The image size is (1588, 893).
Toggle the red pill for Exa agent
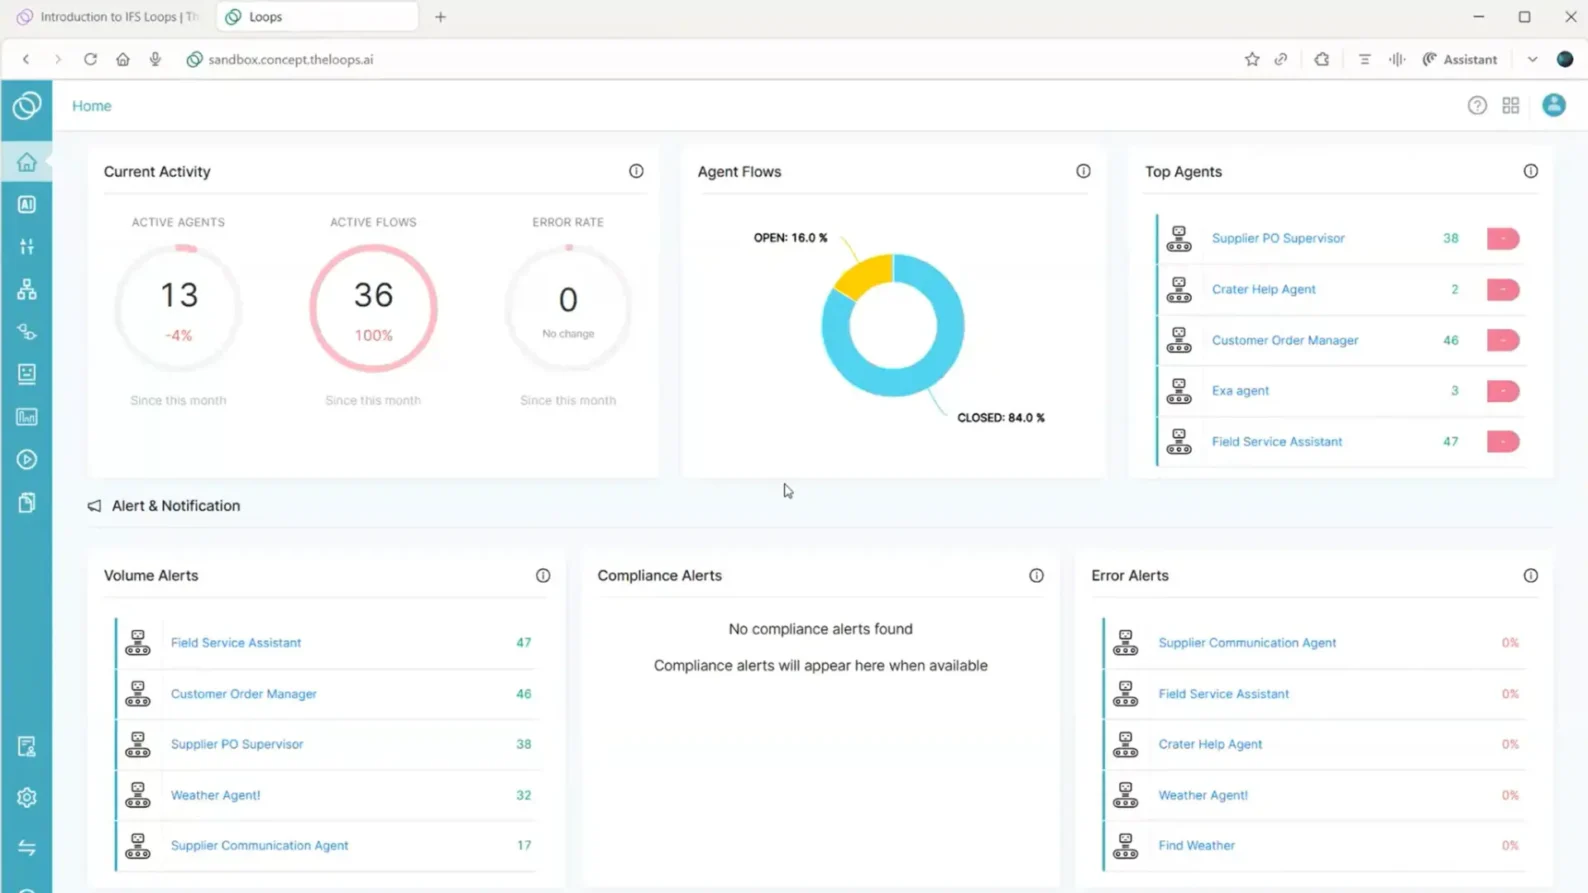tap(1502, 391)
